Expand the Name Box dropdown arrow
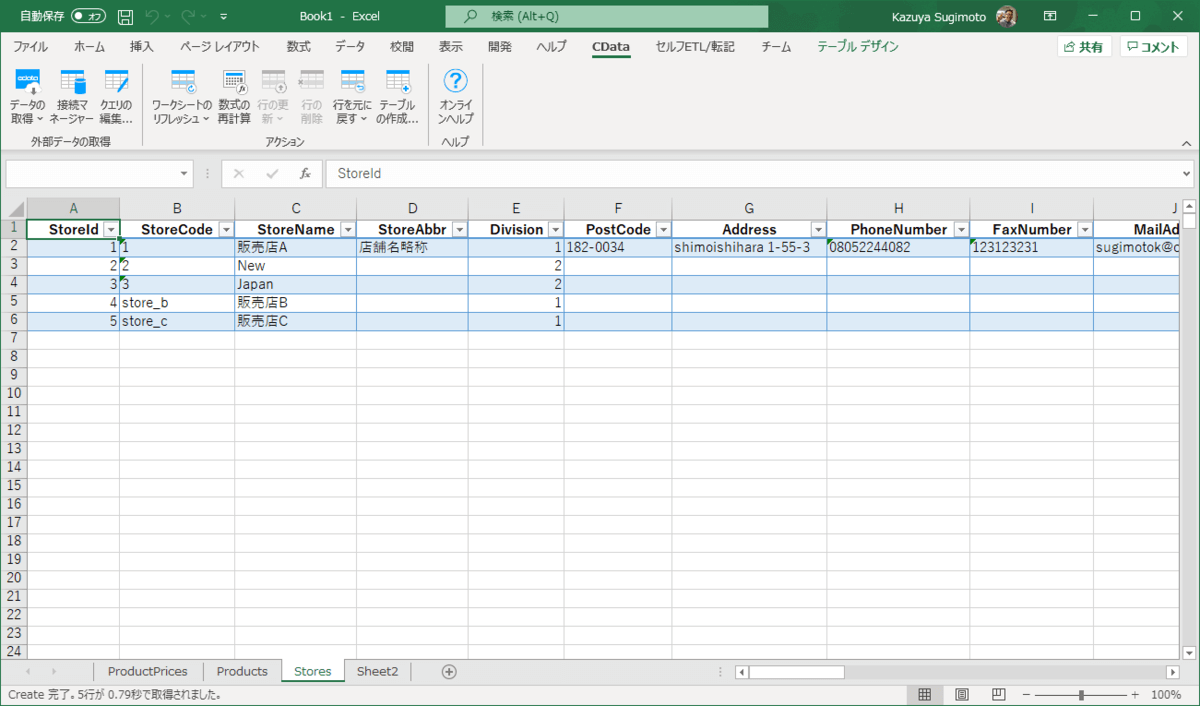The image size is (1200, 706). [x=184, y=173]
